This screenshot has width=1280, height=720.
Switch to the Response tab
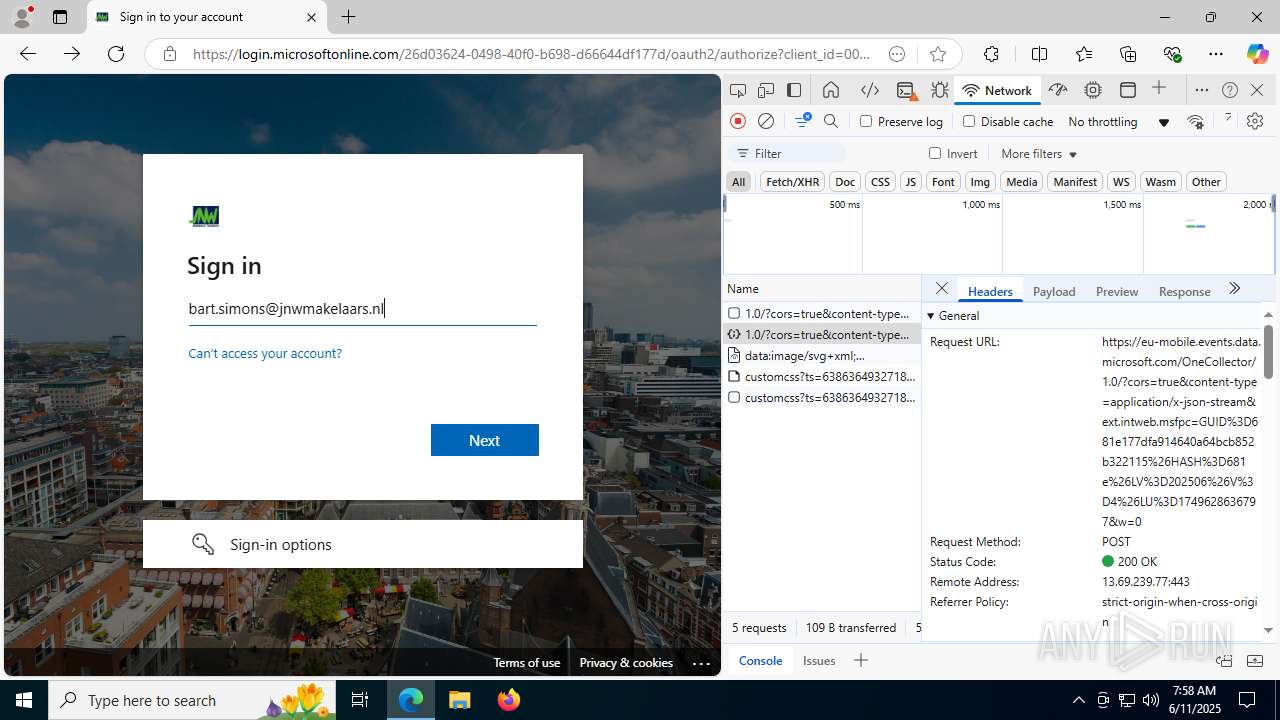[x=1184, y=291]
